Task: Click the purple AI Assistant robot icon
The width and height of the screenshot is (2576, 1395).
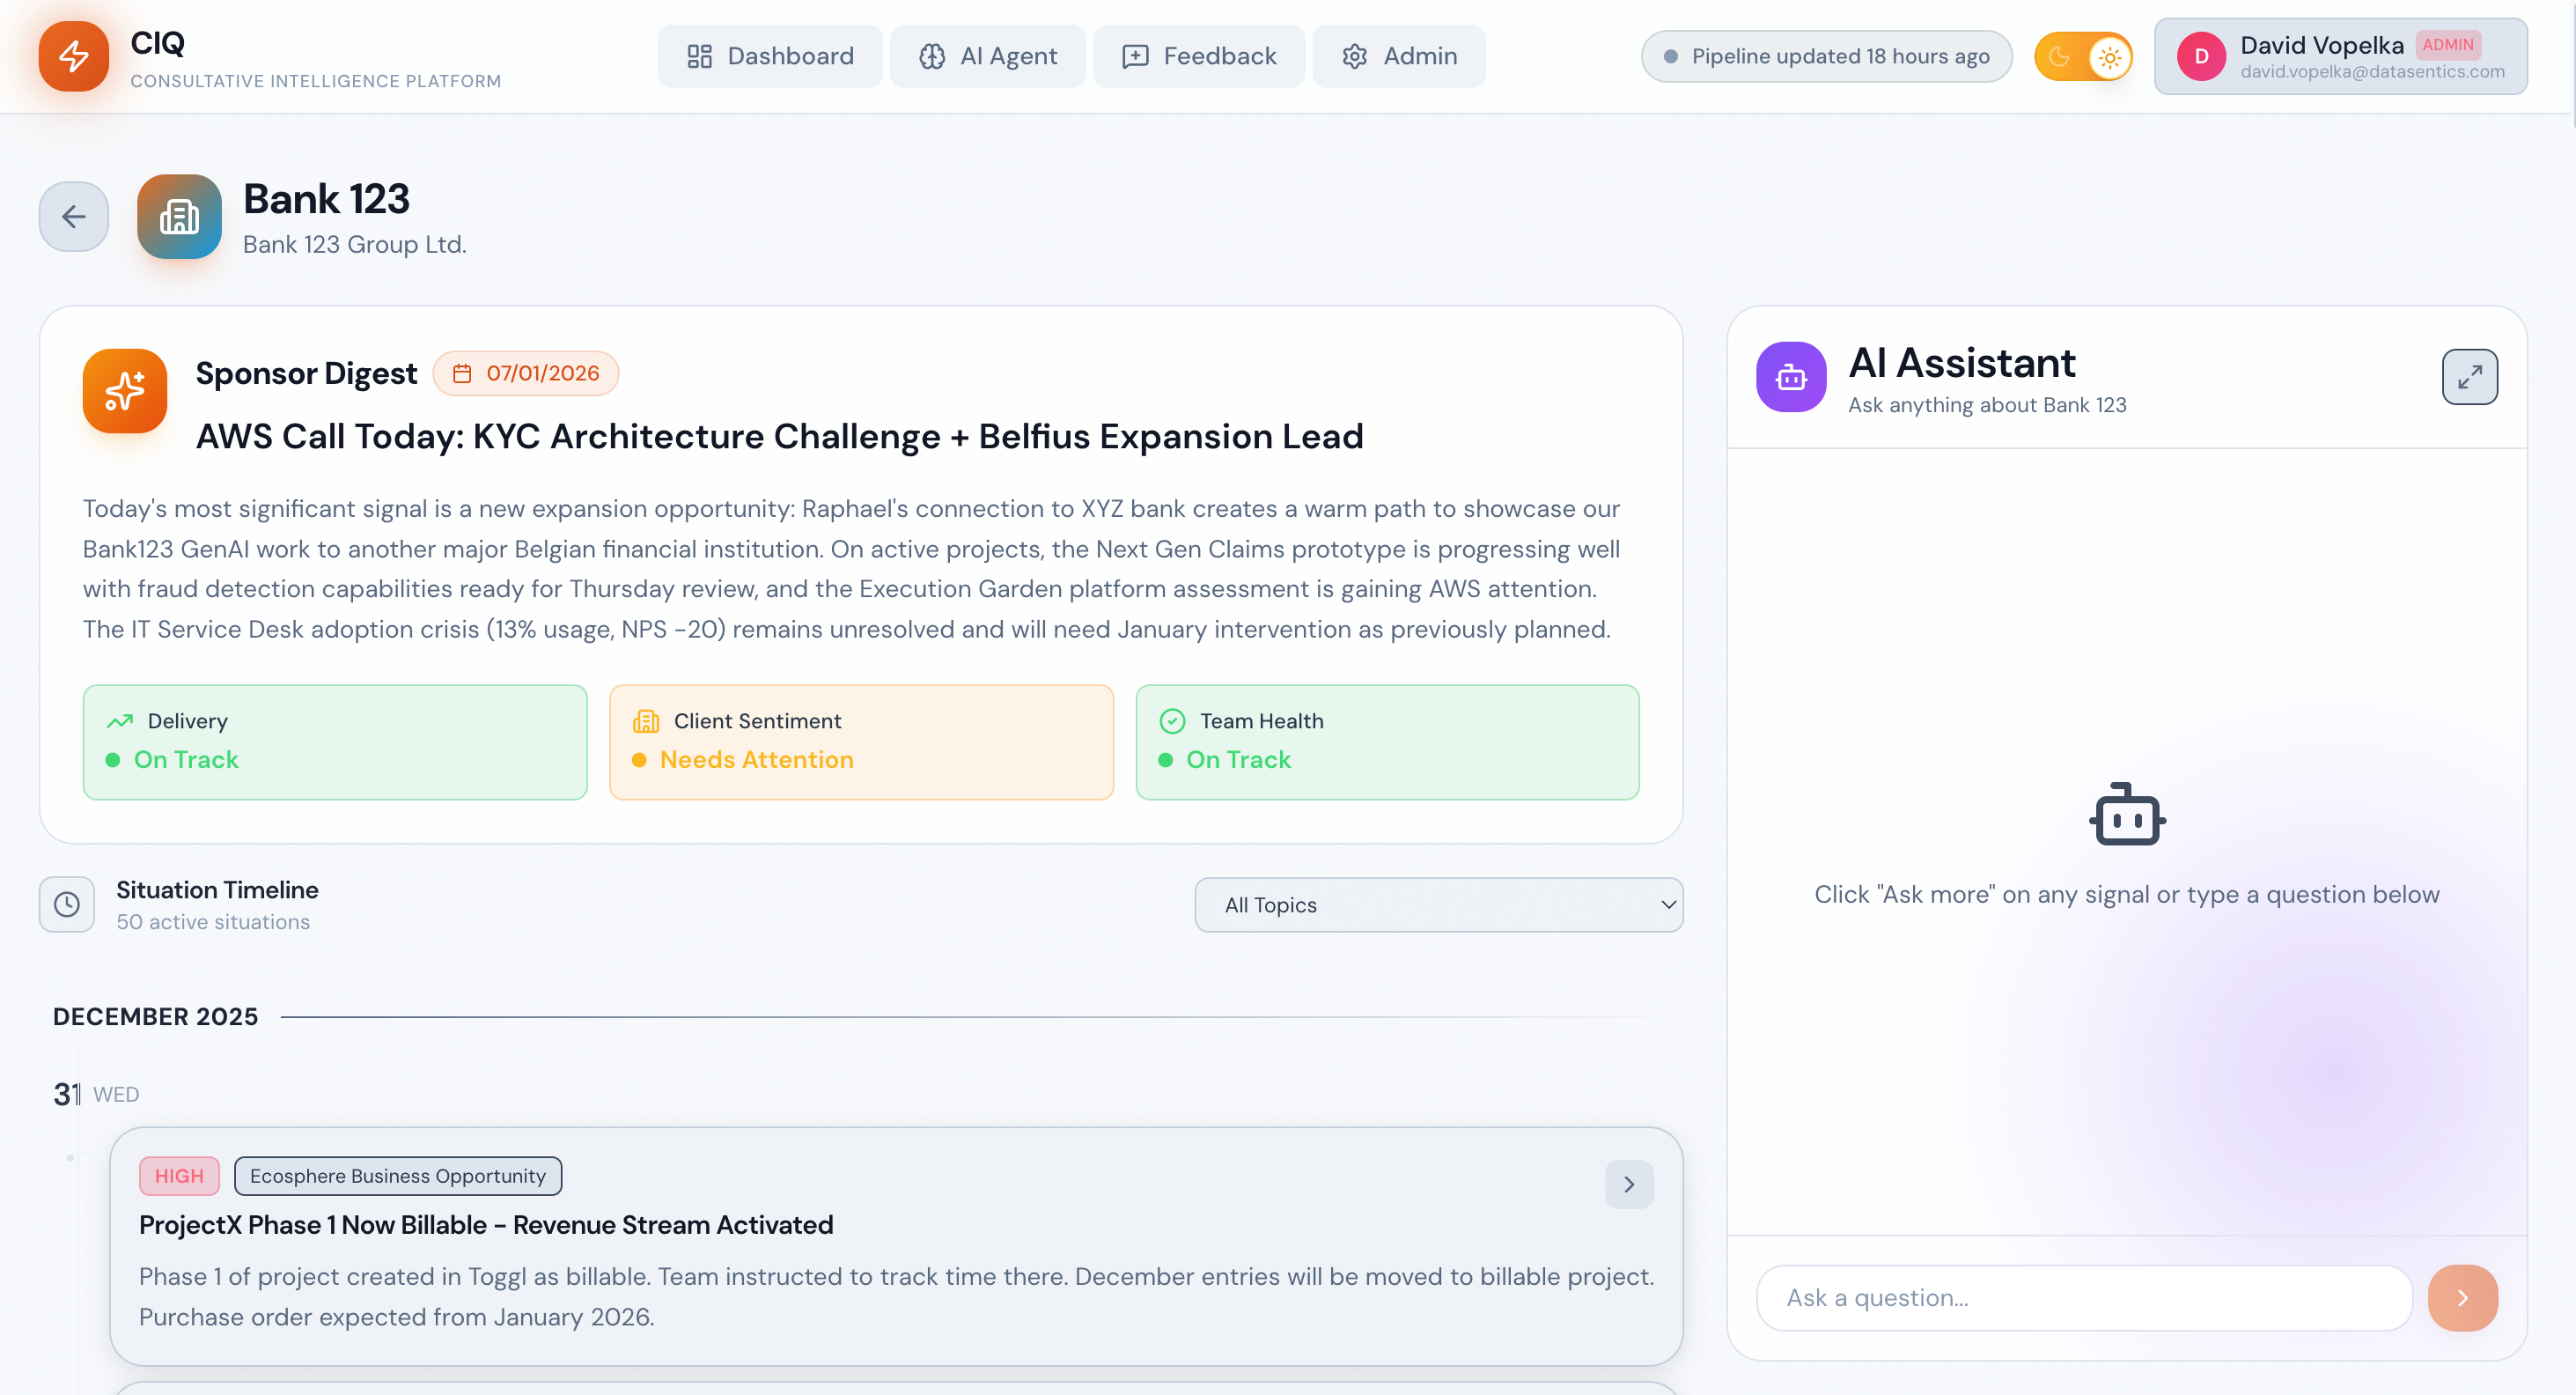Action: tap(1790, 377)
